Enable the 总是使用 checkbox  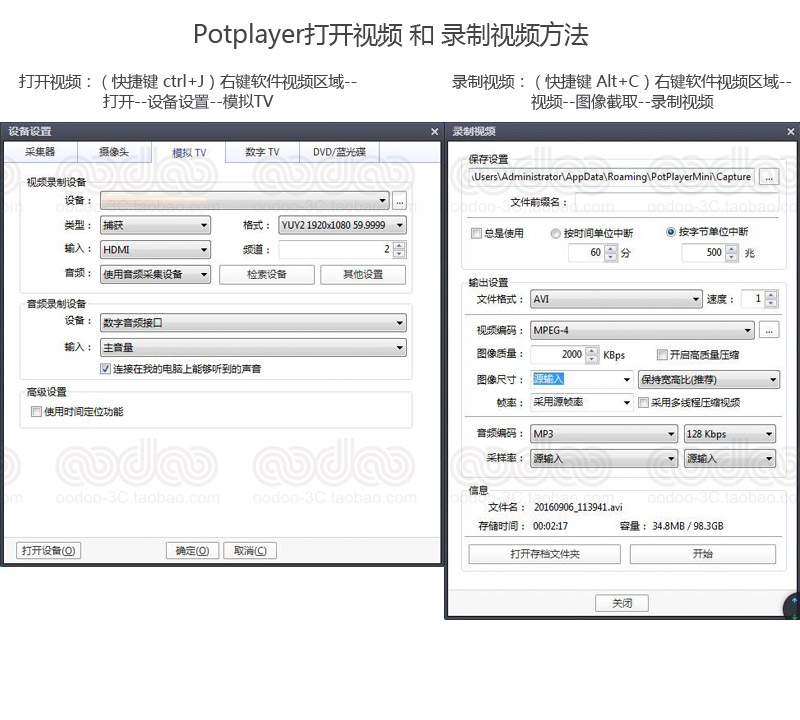[x=476, y=233]
